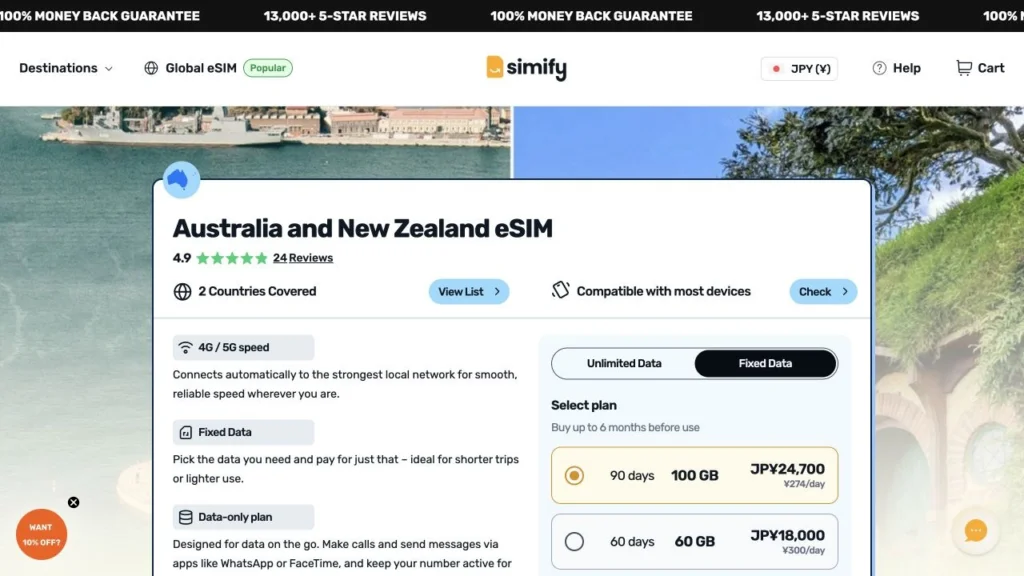
Task: Click the Data-only plan label
Action: pos(235,517)
